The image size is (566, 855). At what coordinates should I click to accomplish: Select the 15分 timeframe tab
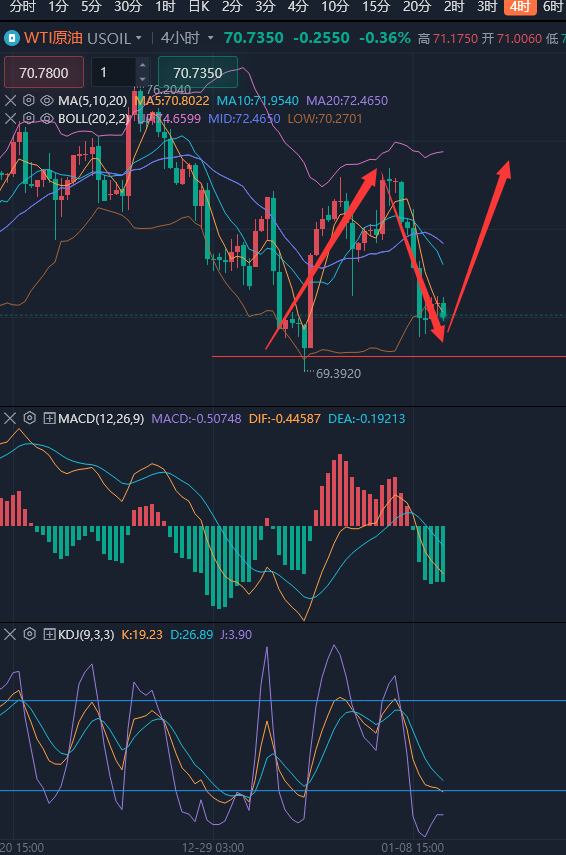tap(376, 7)
